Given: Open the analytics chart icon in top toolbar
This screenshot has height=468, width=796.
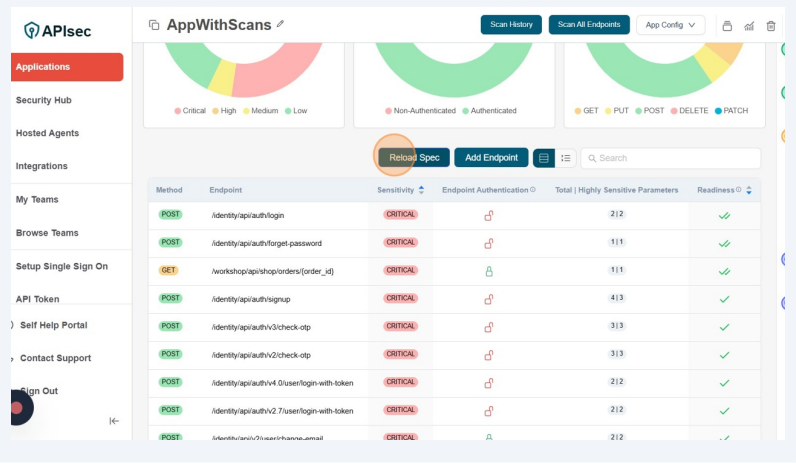Looking at the screenshot, I should click(749, 25).
